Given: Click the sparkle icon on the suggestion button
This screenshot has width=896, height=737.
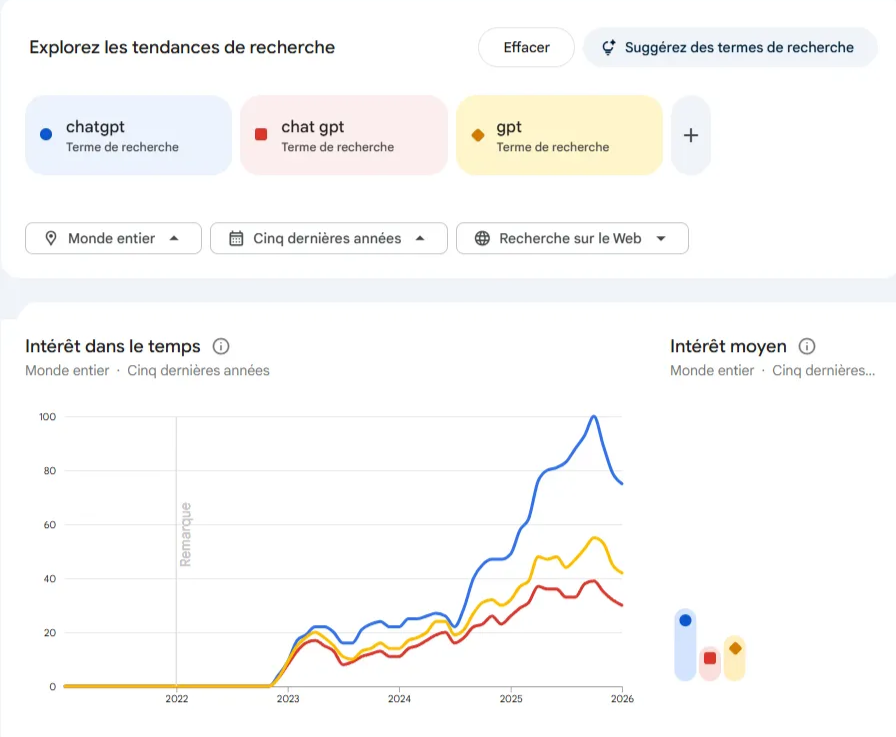Looking at the screenshot, I should [611, 47].
